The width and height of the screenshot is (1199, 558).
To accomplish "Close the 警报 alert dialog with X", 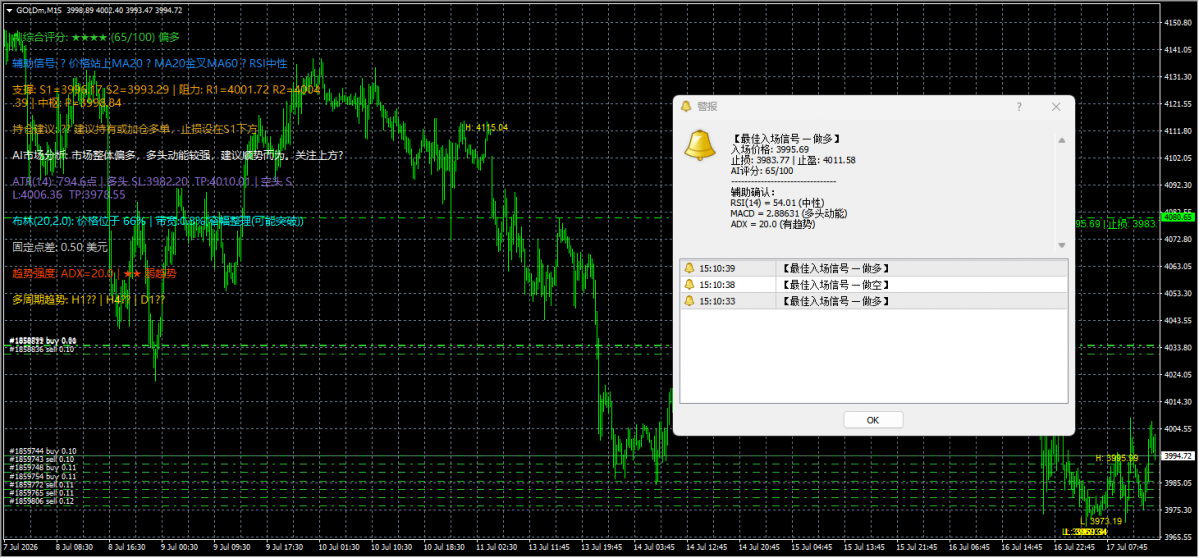I will pos(1056,107).
